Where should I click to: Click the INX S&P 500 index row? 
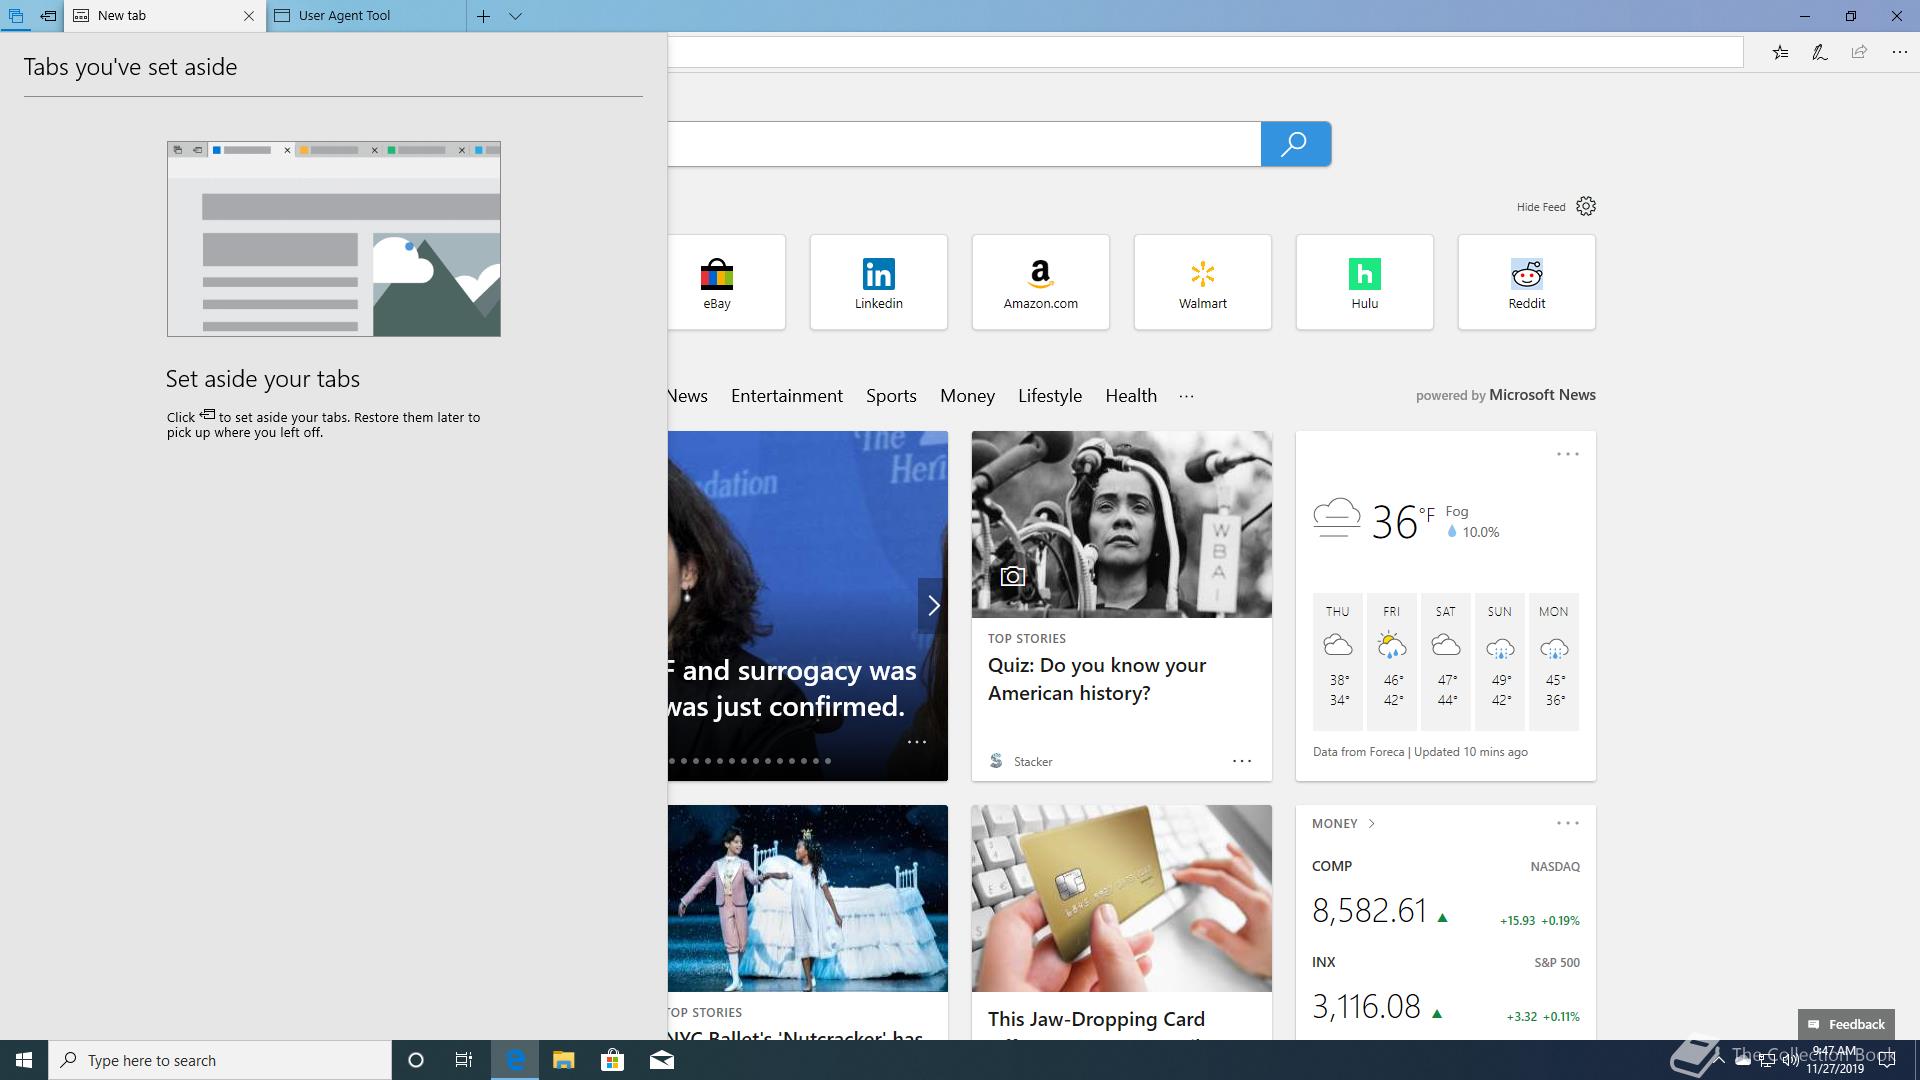[x=1446, y=990]
